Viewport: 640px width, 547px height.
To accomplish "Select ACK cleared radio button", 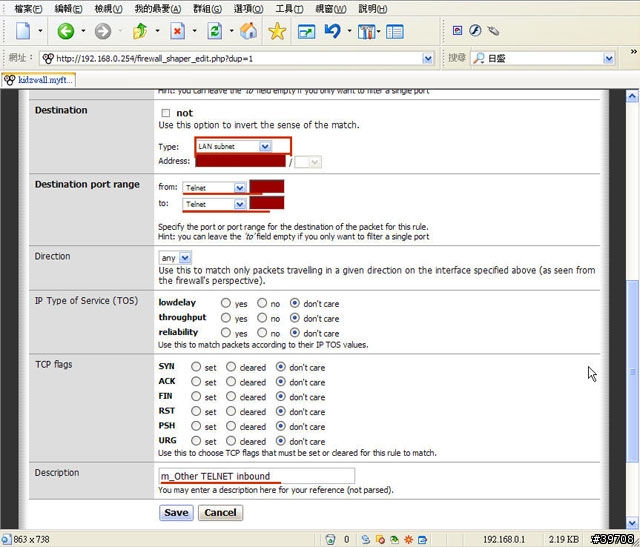I will (x=231, y=381).
